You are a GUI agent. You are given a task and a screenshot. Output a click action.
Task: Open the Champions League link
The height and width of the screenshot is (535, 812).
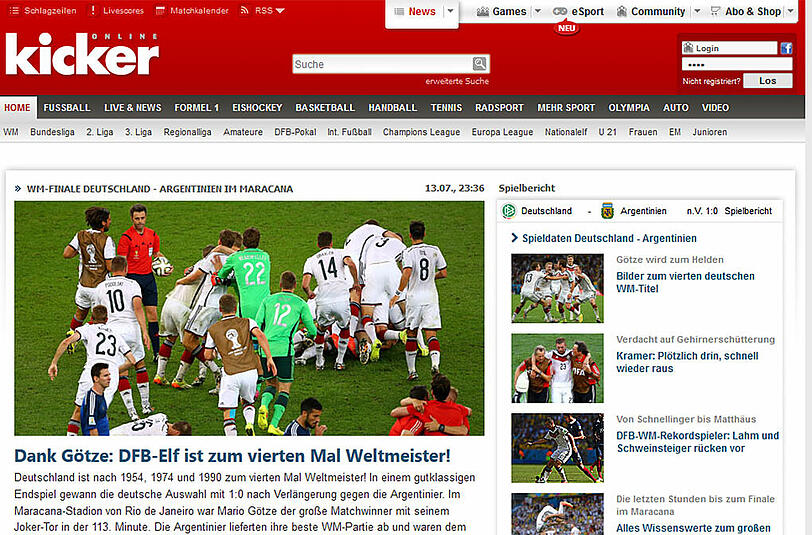[x=422, y=132]
